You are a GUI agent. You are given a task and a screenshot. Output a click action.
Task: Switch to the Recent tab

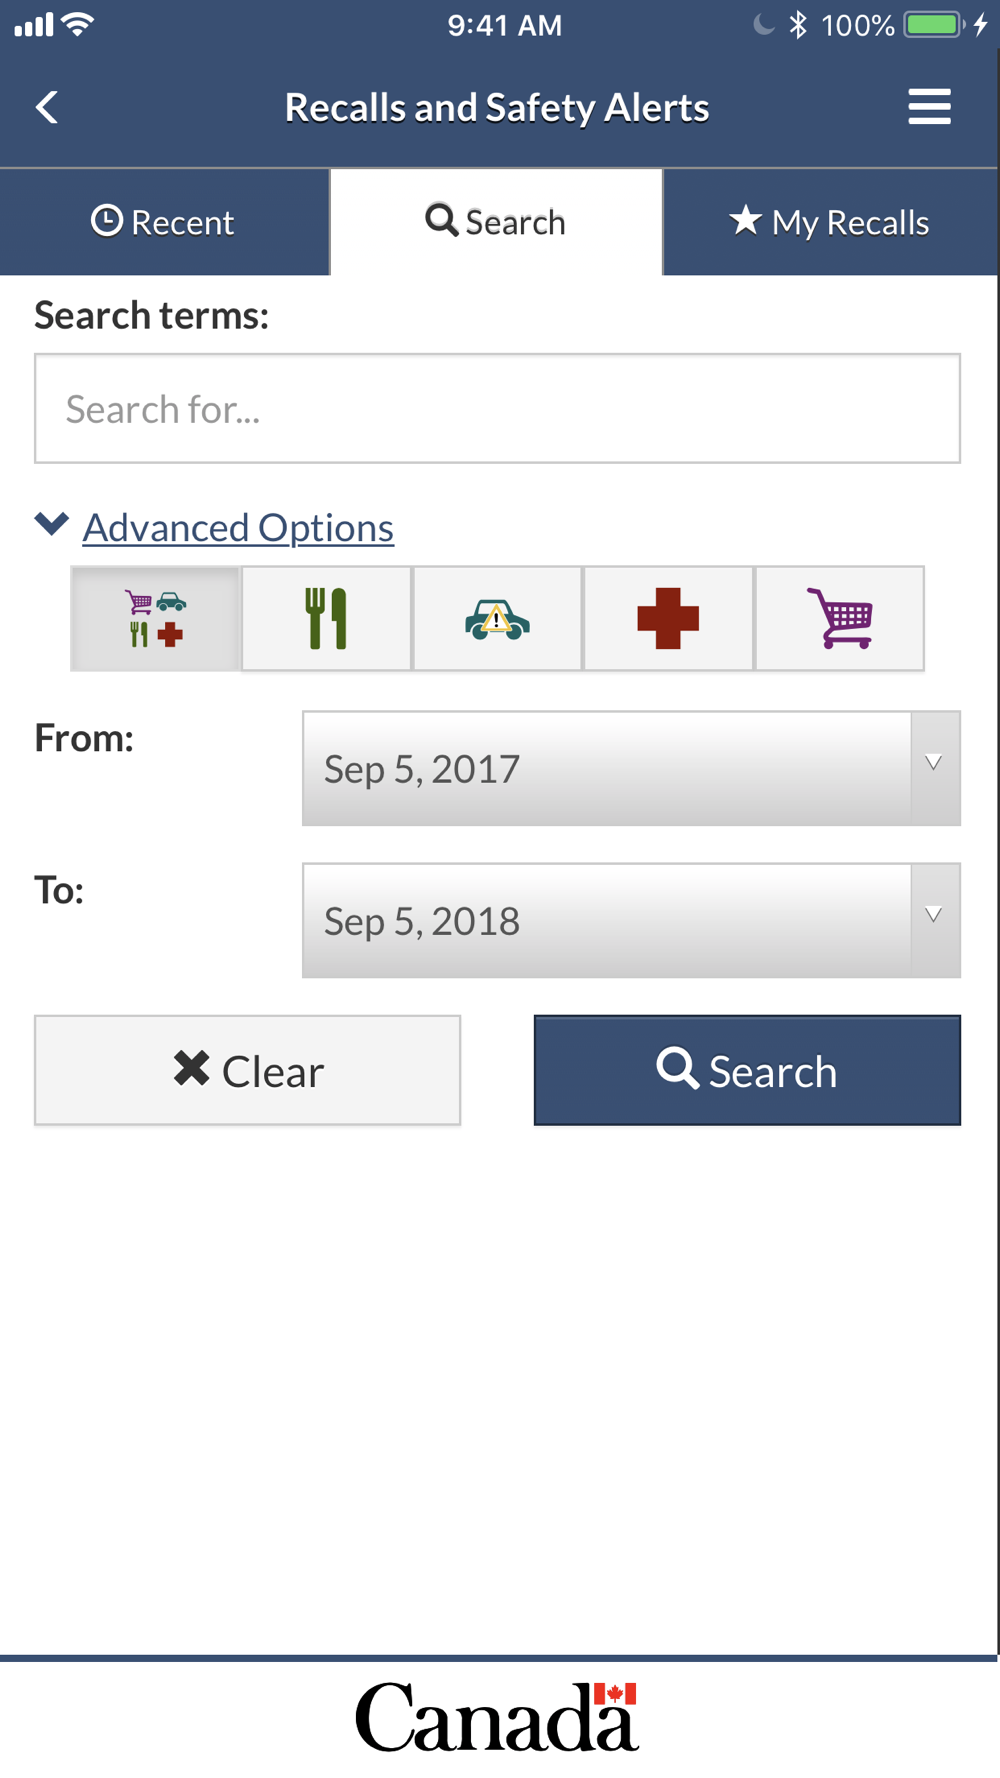pos(164,222)
